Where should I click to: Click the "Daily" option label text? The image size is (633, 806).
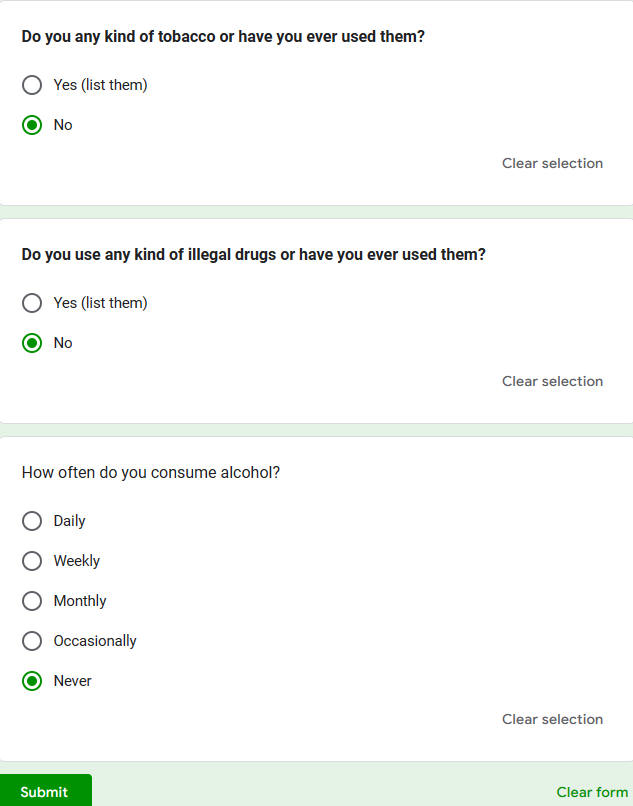70,521
